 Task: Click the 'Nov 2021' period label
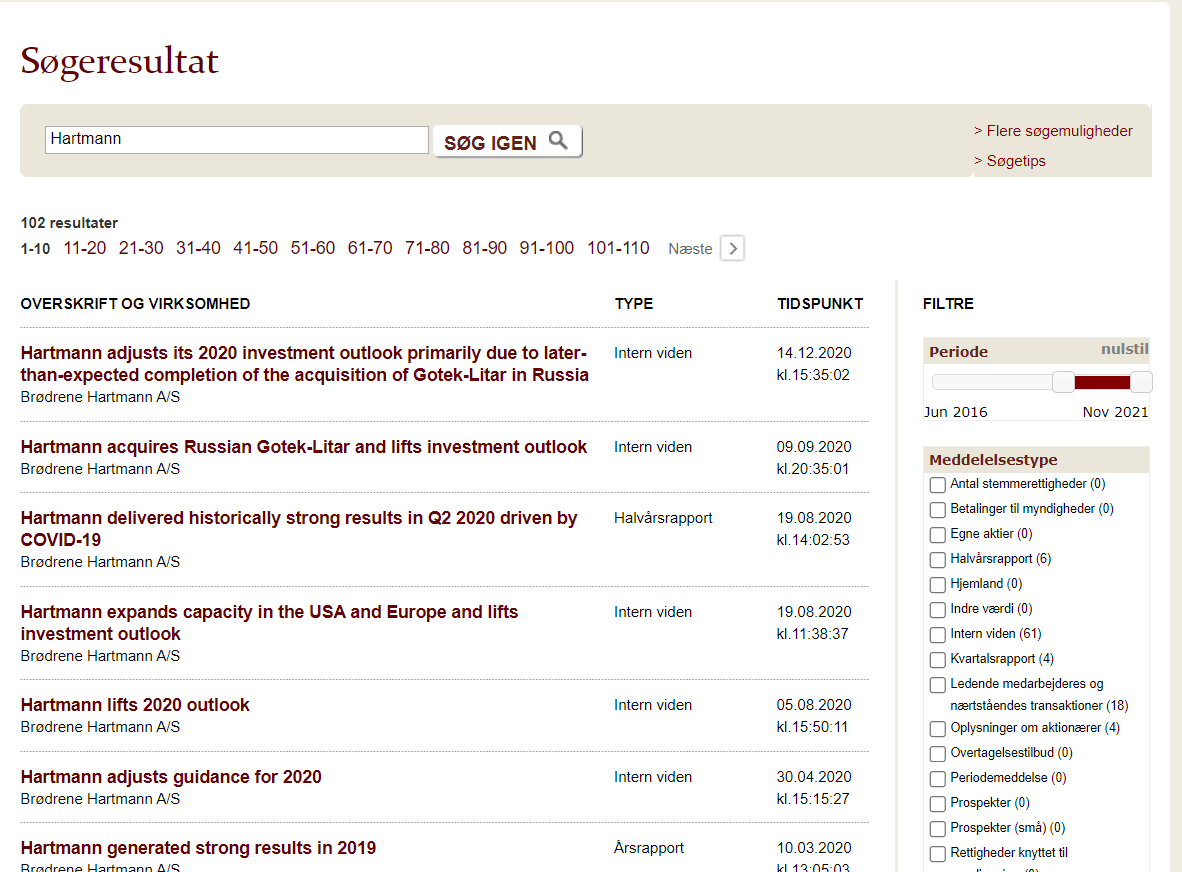pos(1116,412)
